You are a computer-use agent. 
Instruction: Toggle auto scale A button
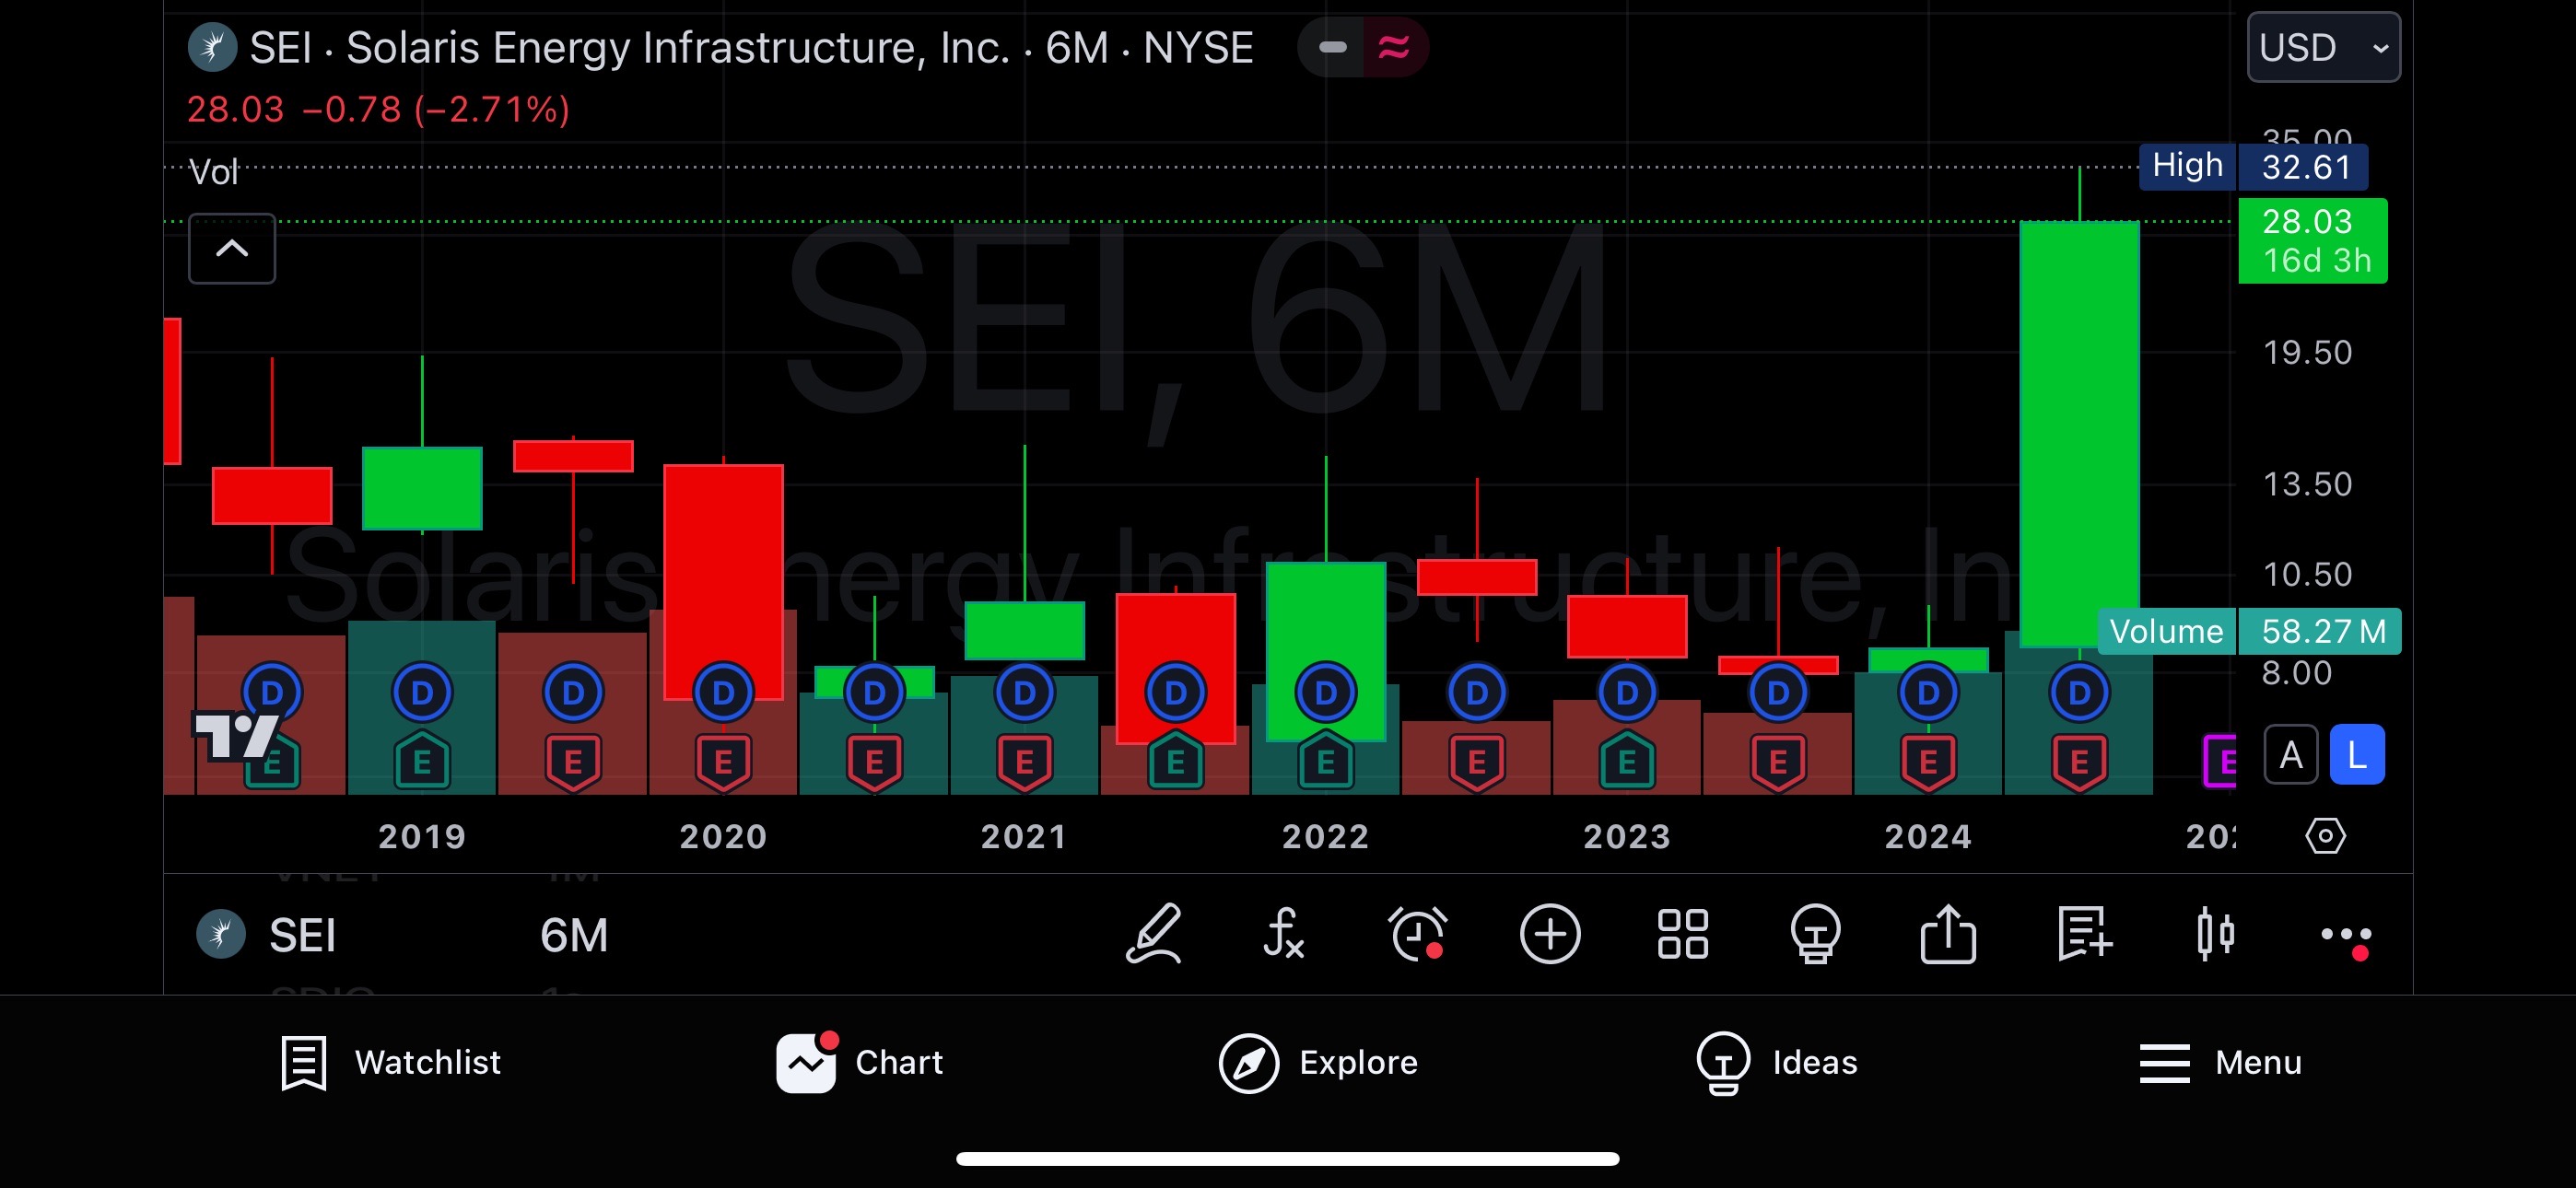(2290, 755)
